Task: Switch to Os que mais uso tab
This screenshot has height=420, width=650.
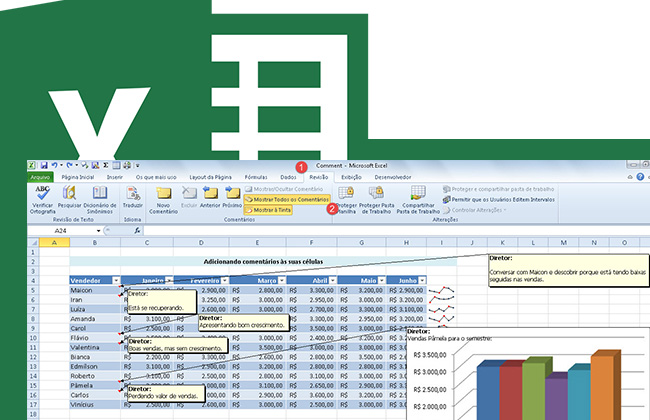Action: point(156,177)
